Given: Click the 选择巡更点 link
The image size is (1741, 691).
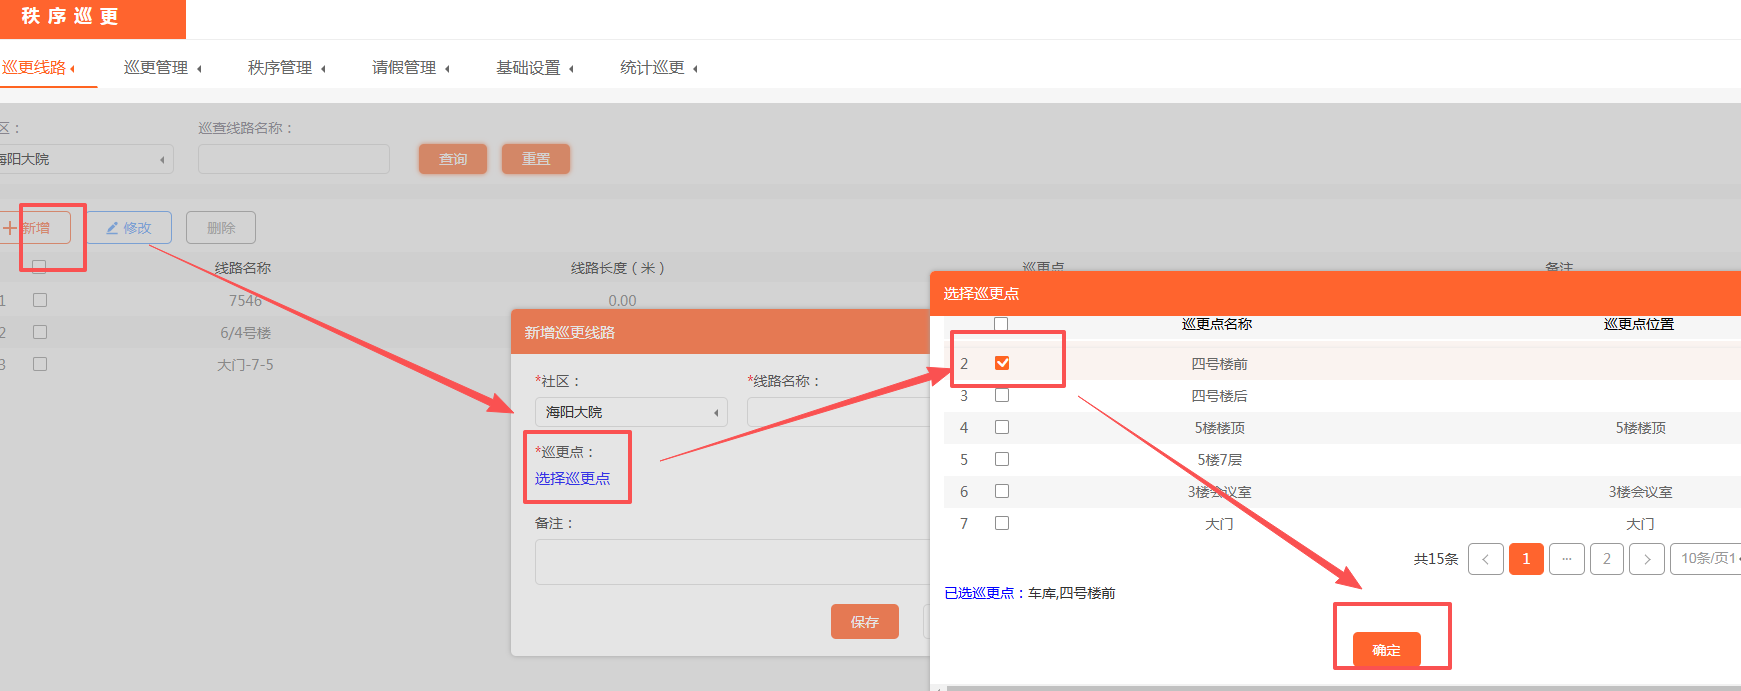Looking at the screenshot, I should tap(572, 479).
